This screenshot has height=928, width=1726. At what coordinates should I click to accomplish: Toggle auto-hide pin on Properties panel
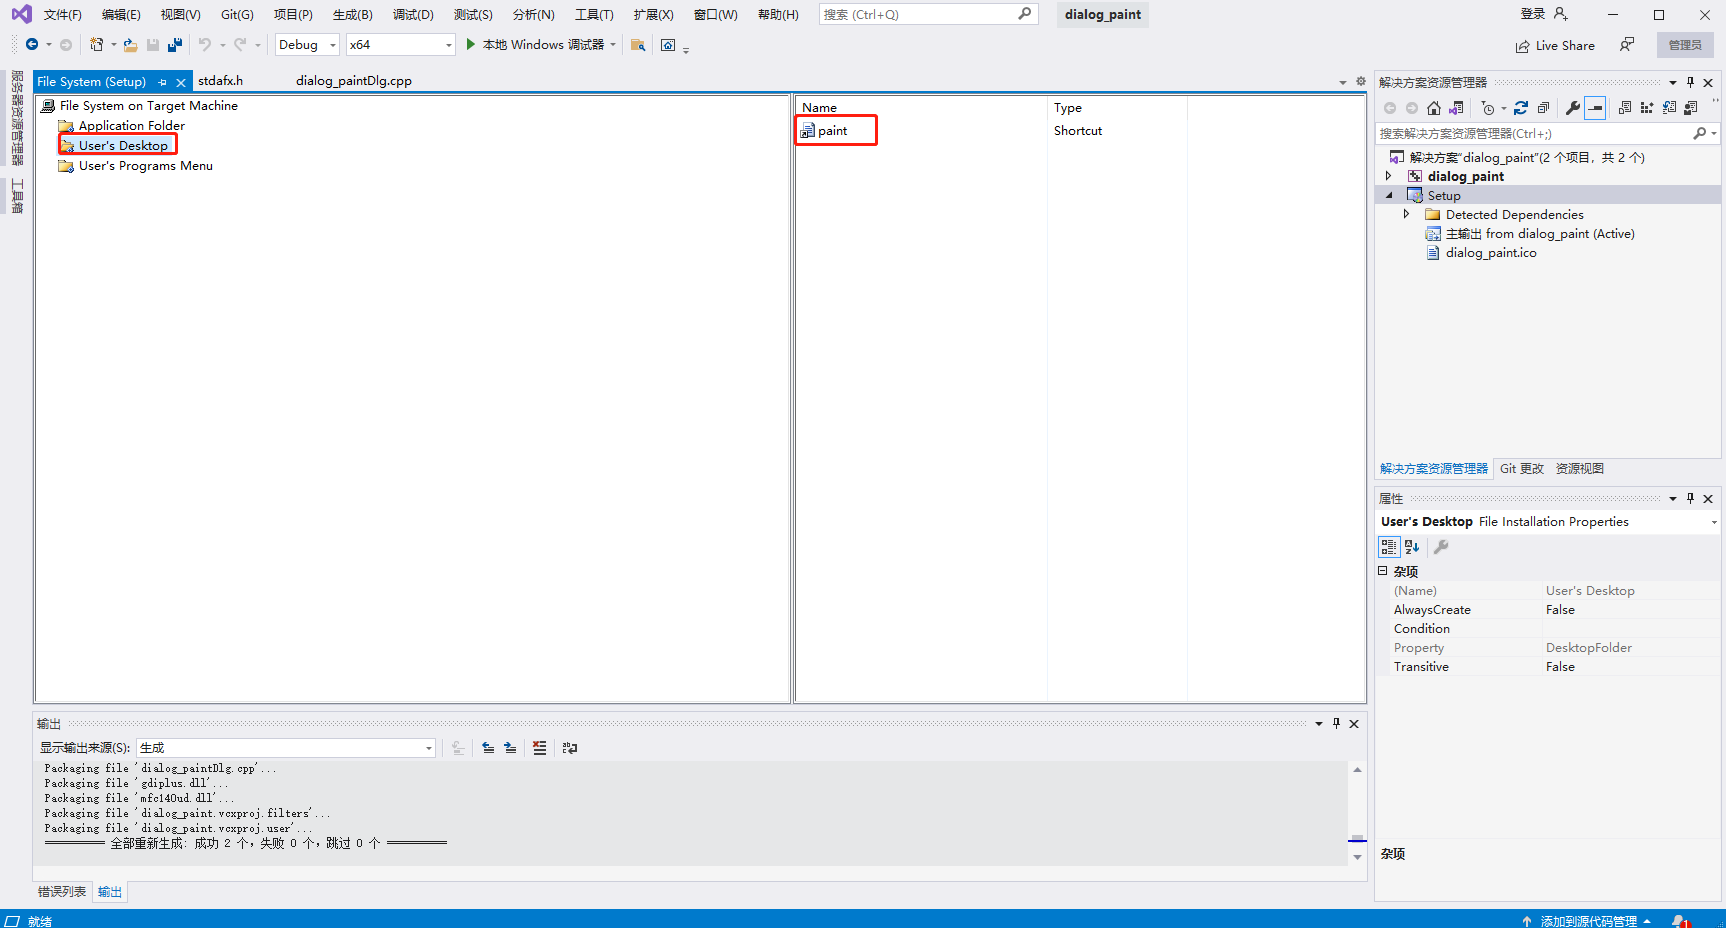1691,498
